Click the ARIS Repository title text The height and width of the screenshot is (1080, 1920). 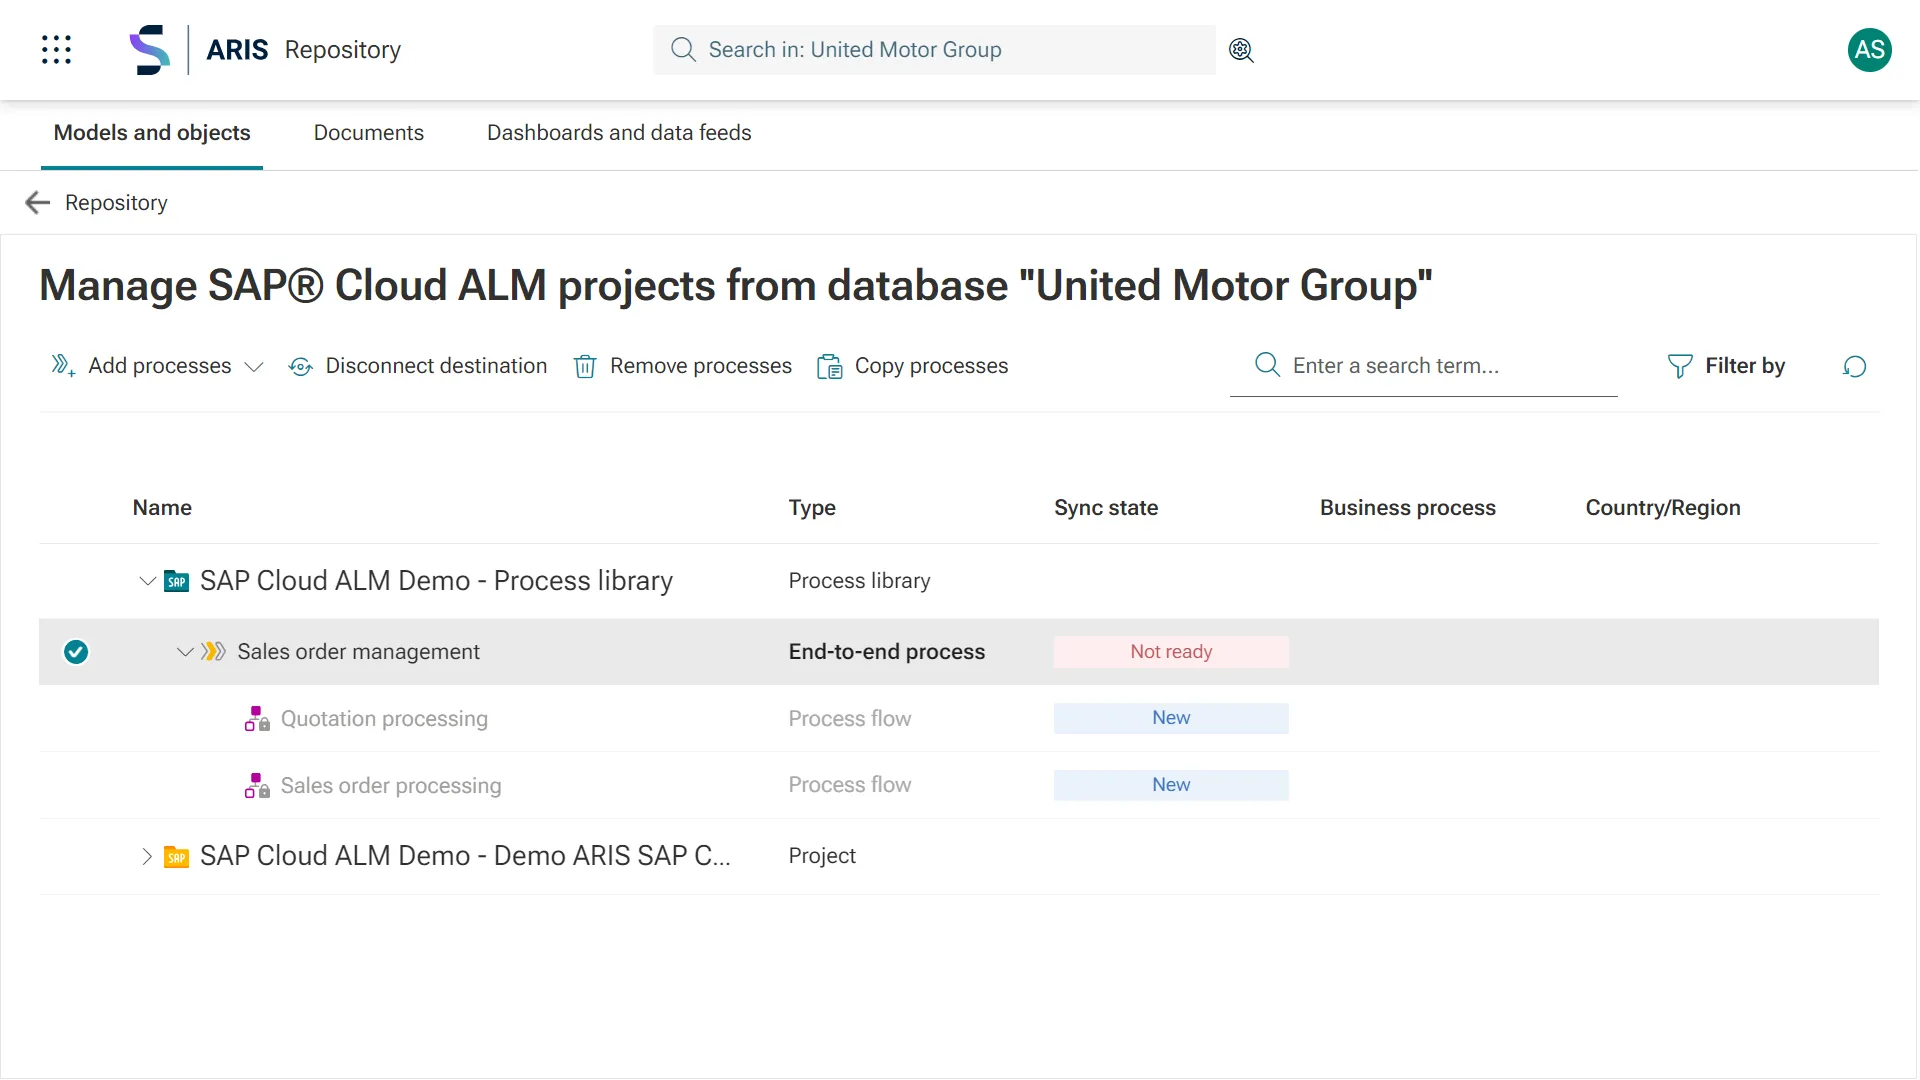click(303, 50)
